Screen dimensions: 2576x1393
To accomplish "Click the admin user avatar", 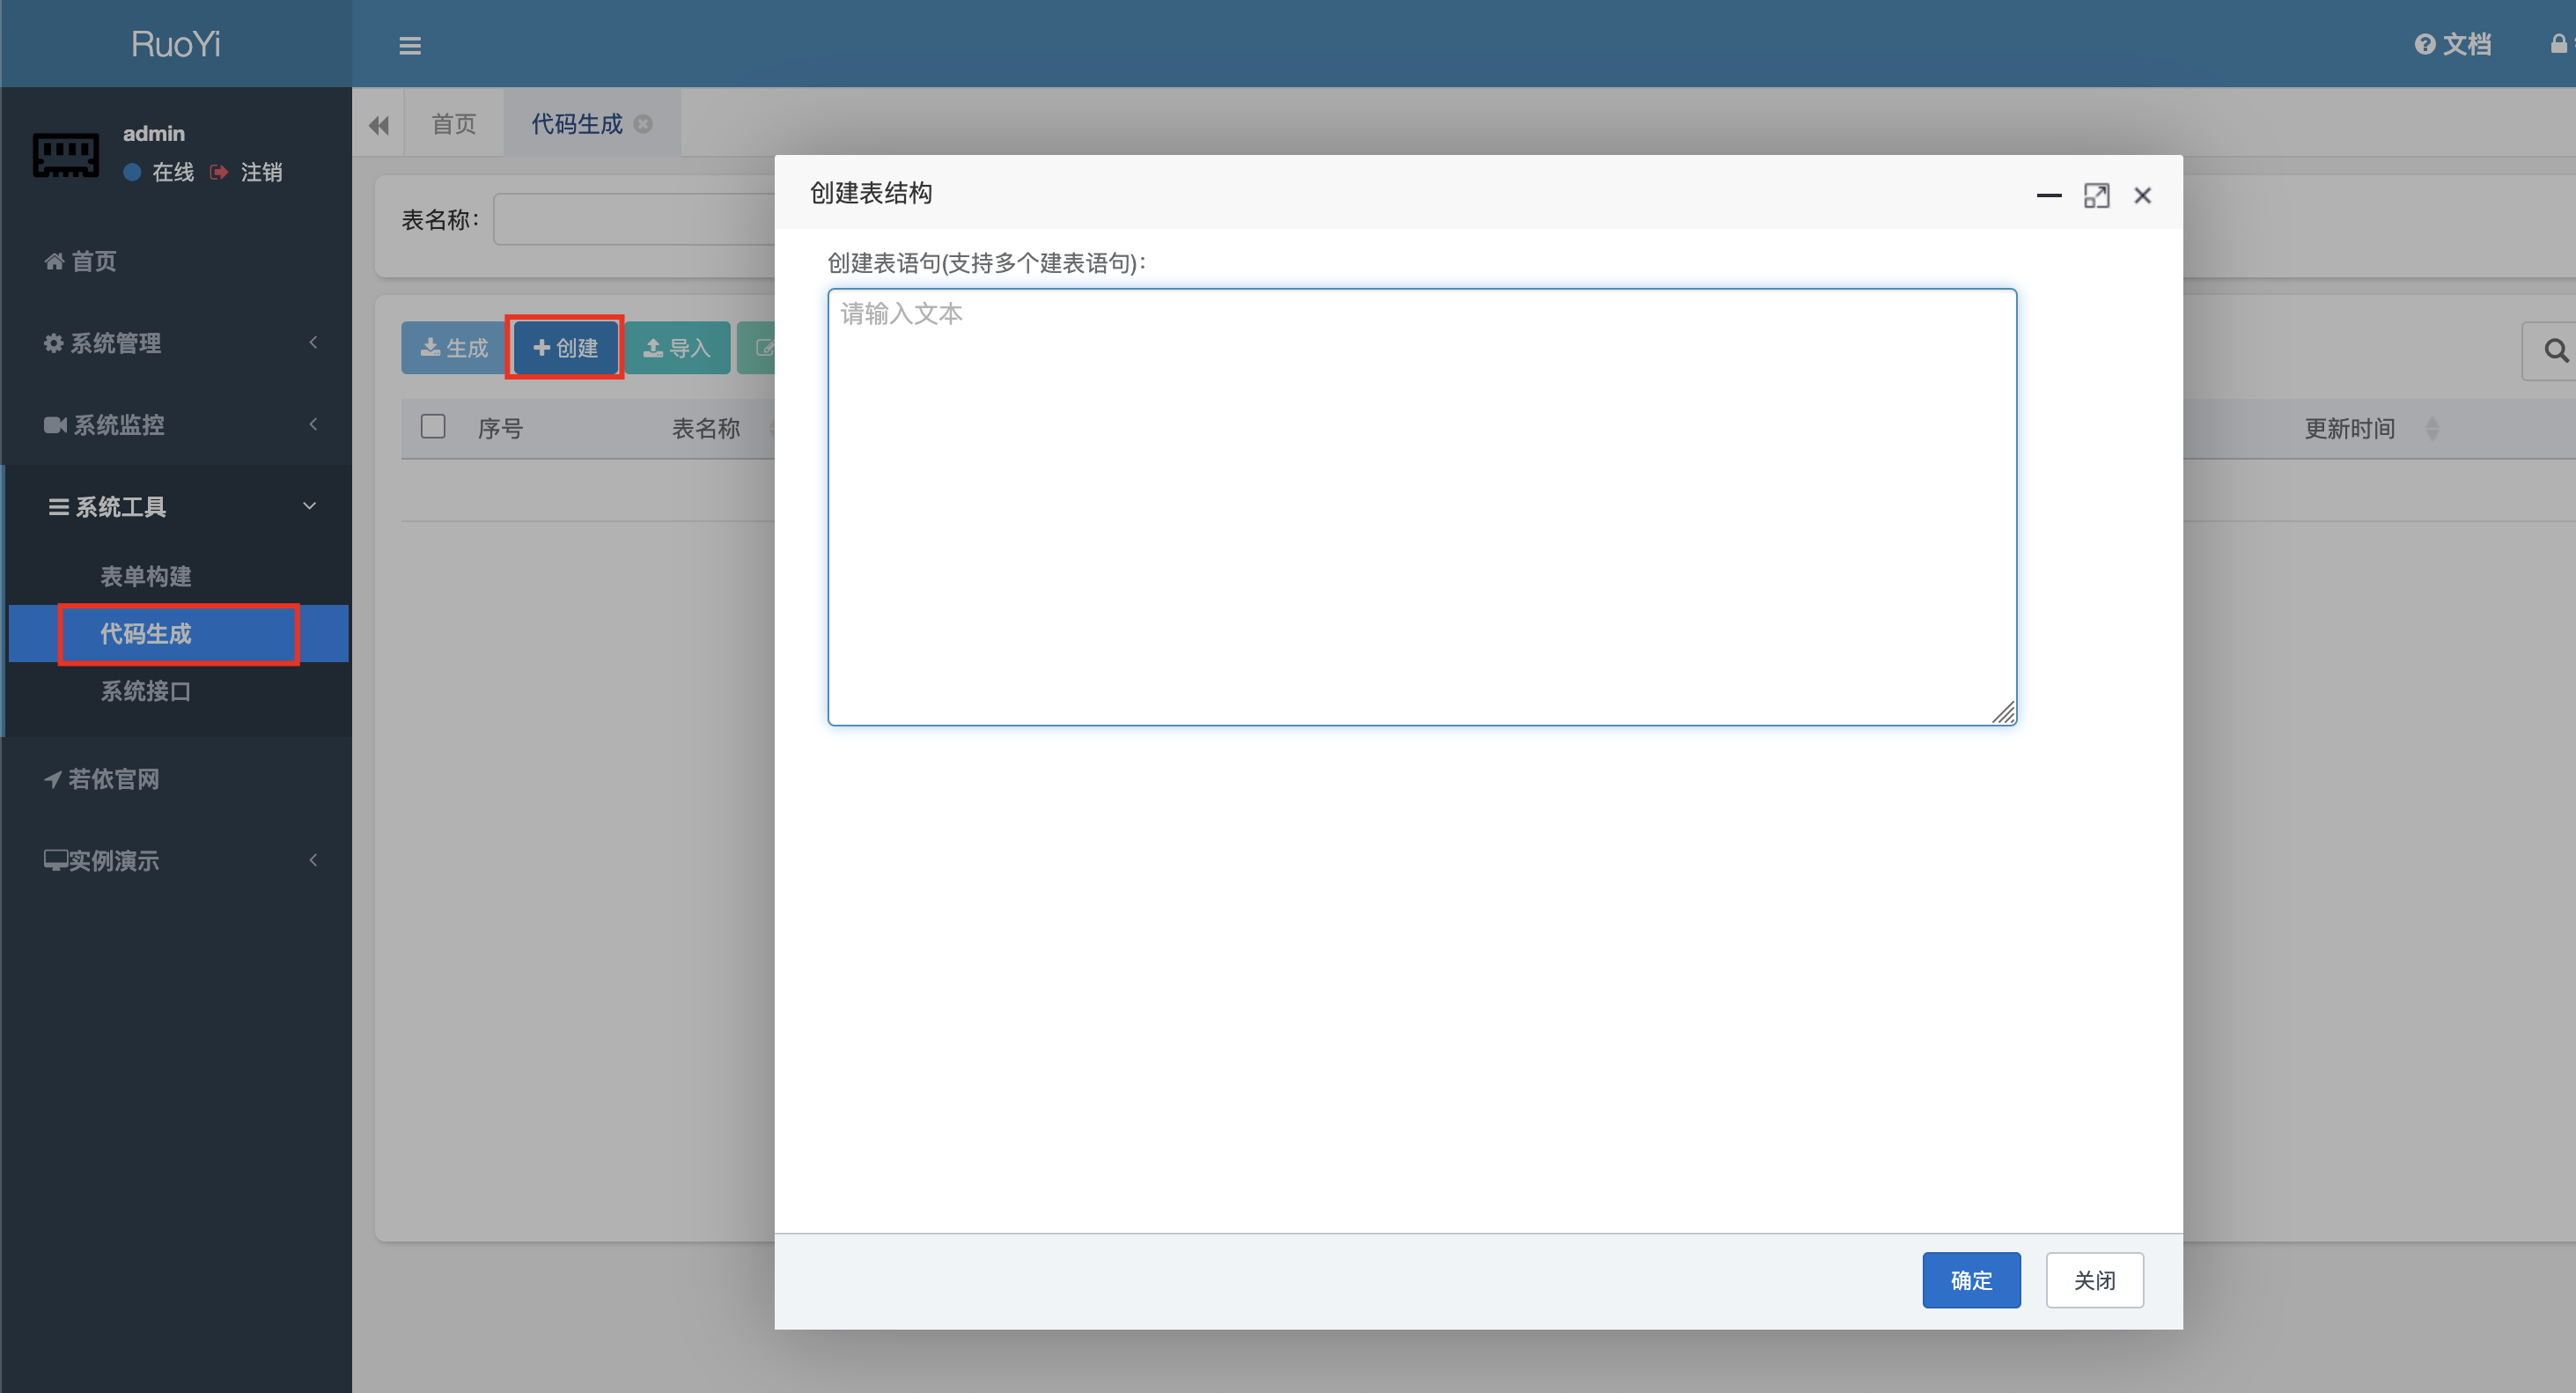I will click(66, 155).
